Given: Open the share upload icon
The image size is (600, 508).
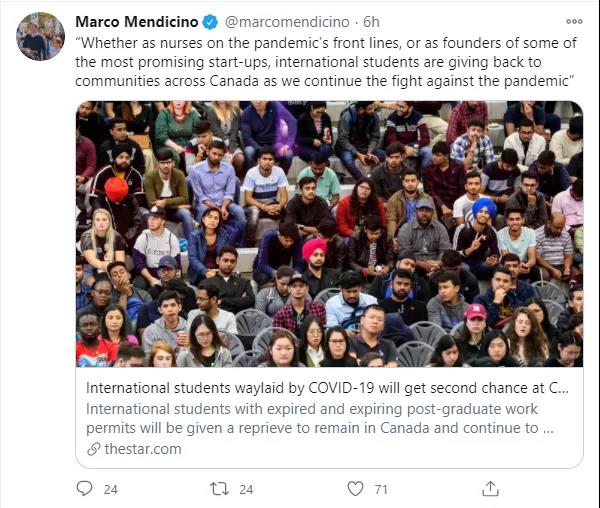Looking at the screenshot, I should (x=491, y=488).
